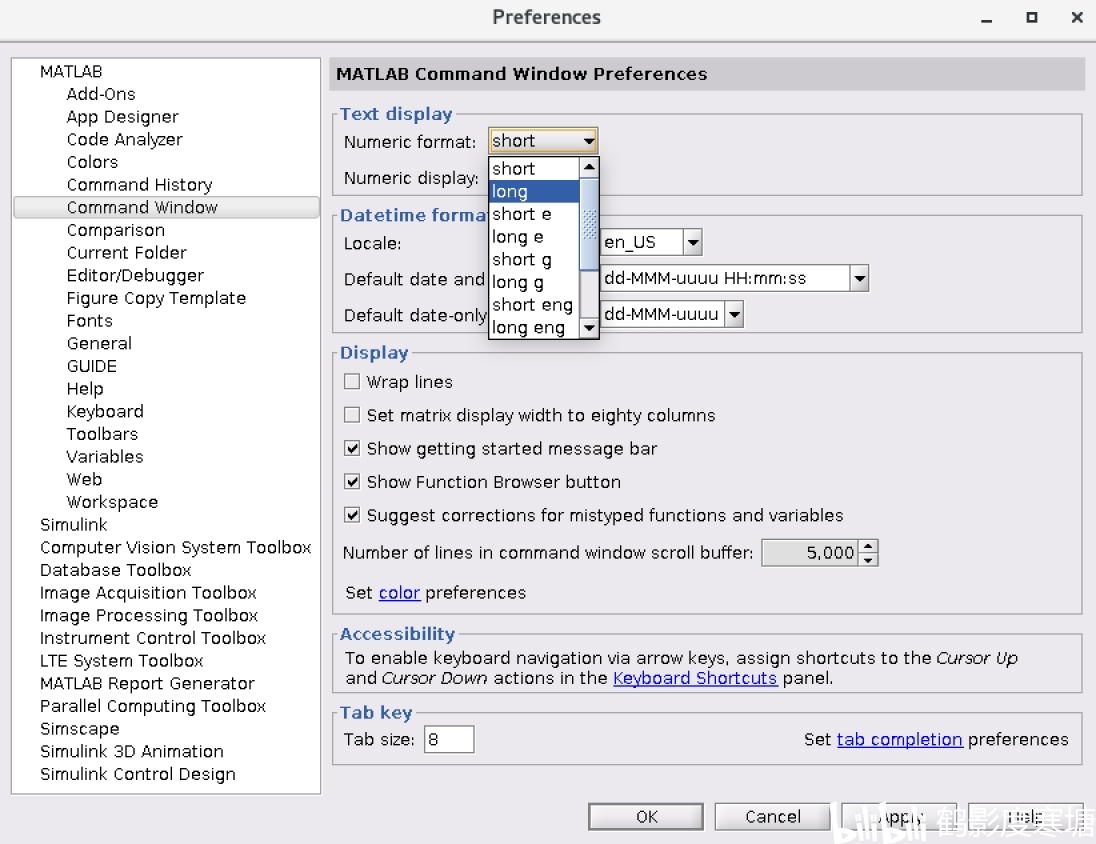This screenshot has height=844, width=1096.
Task: Select Image Processing Toolbox
Action: pyautogui.click(x=149, y=615)
